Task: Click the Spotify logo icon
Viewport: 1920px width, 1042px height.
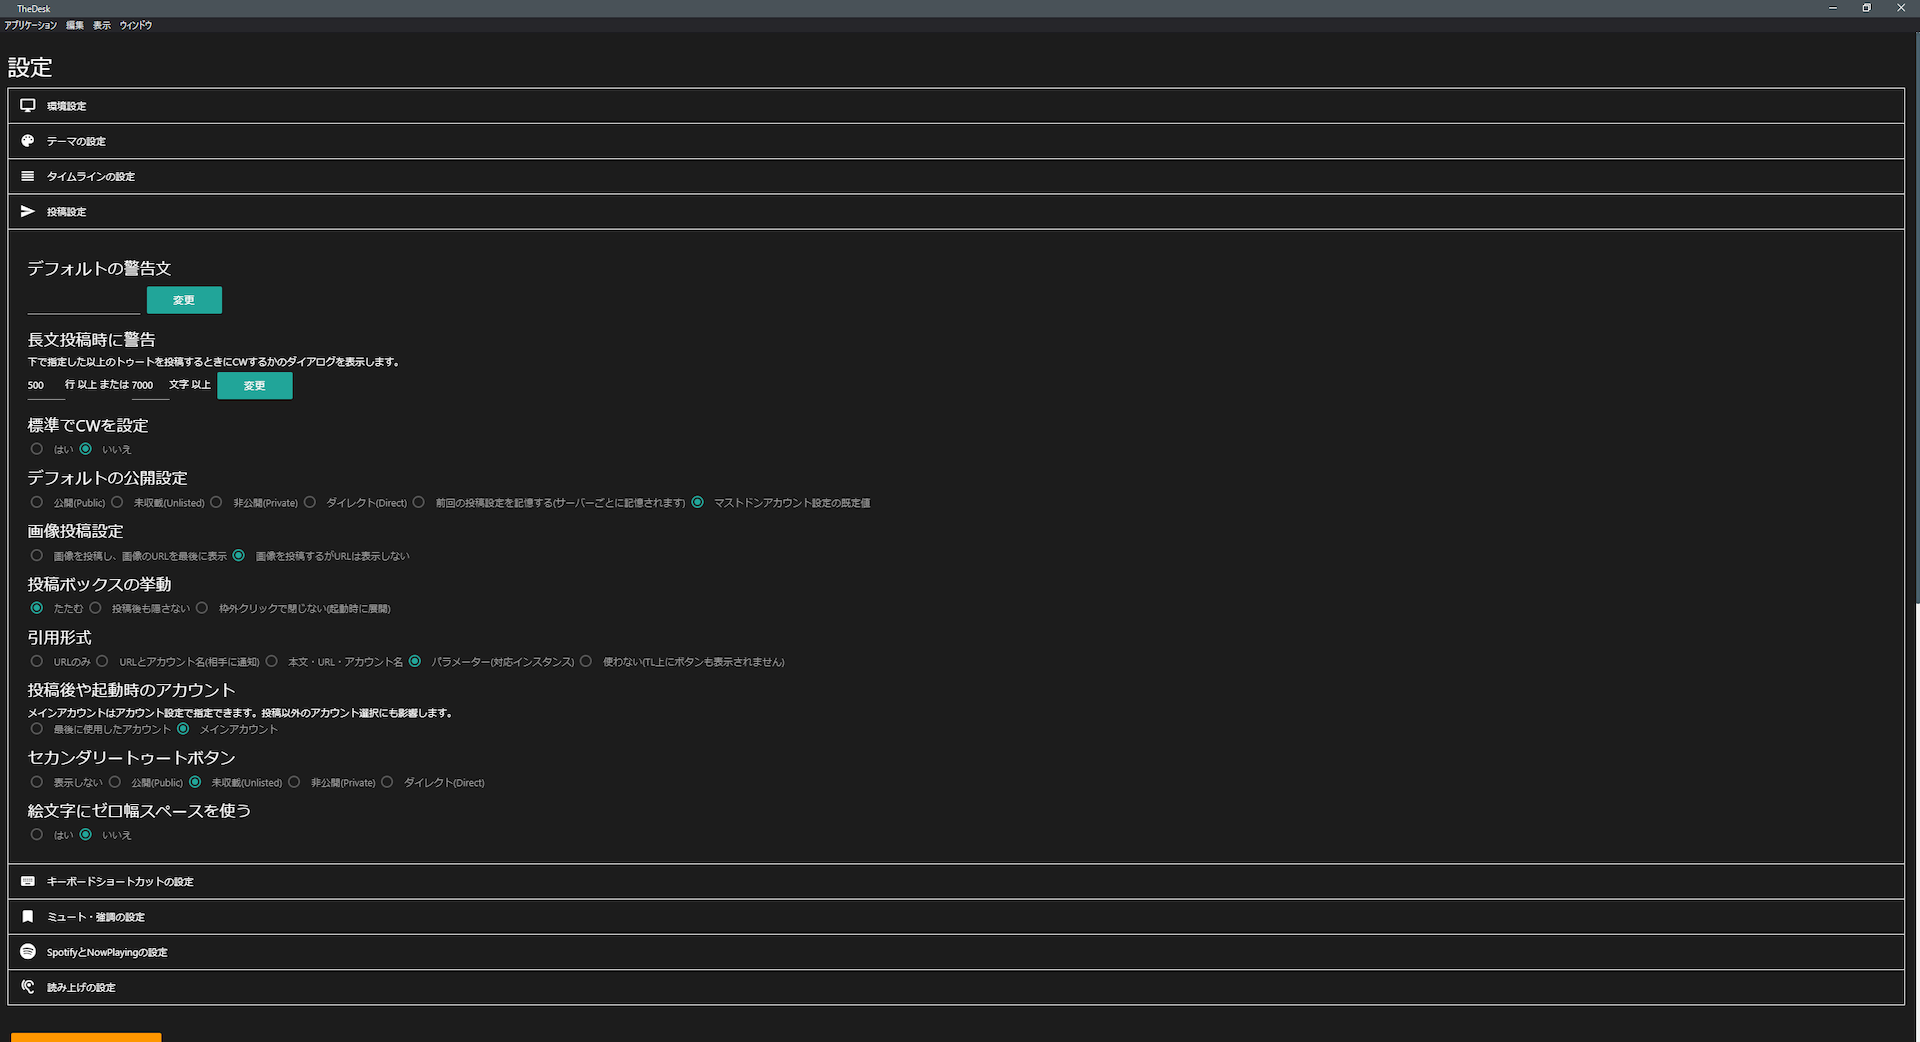Action: [x=28, y=951]
